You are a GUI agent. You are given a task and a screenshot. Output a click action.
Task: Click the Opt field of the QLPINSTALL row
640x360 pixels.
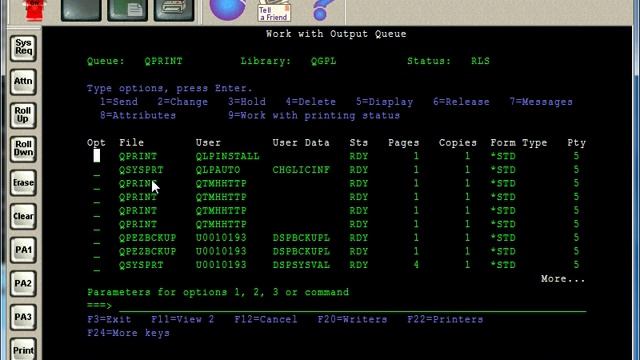point(97,156)
